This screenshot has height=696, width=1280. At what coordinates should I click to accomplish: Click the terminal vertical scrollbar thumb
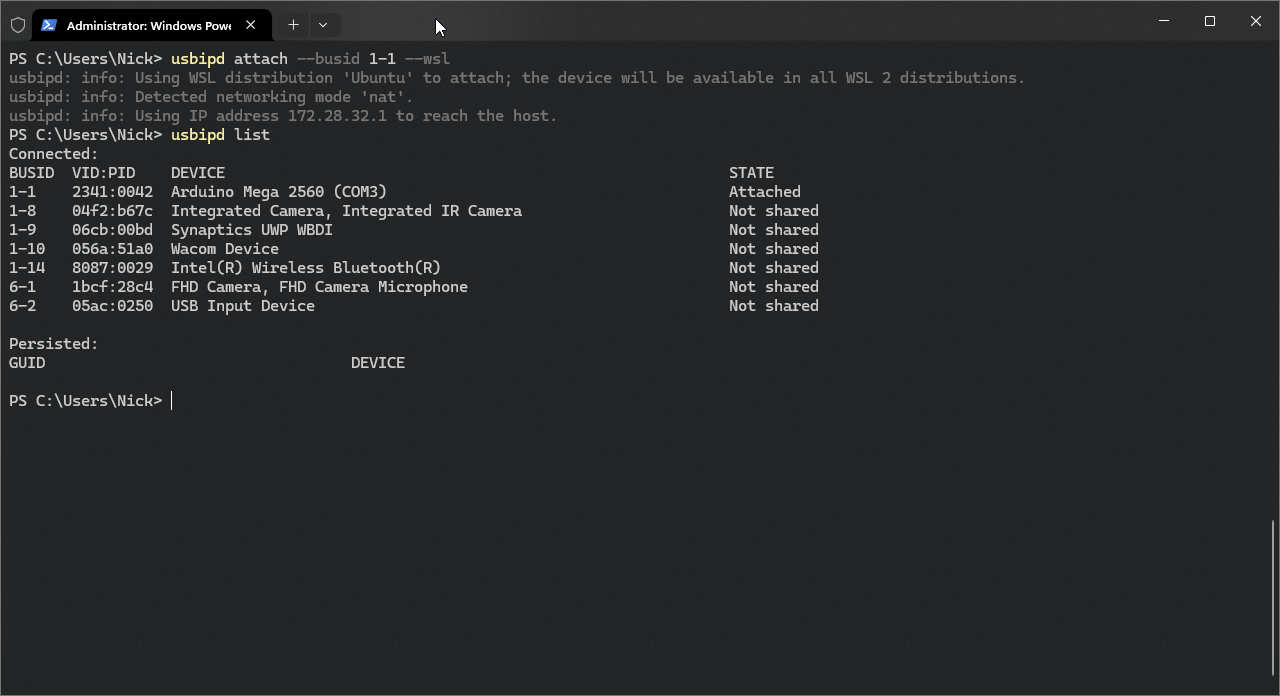click(1274, 596)
